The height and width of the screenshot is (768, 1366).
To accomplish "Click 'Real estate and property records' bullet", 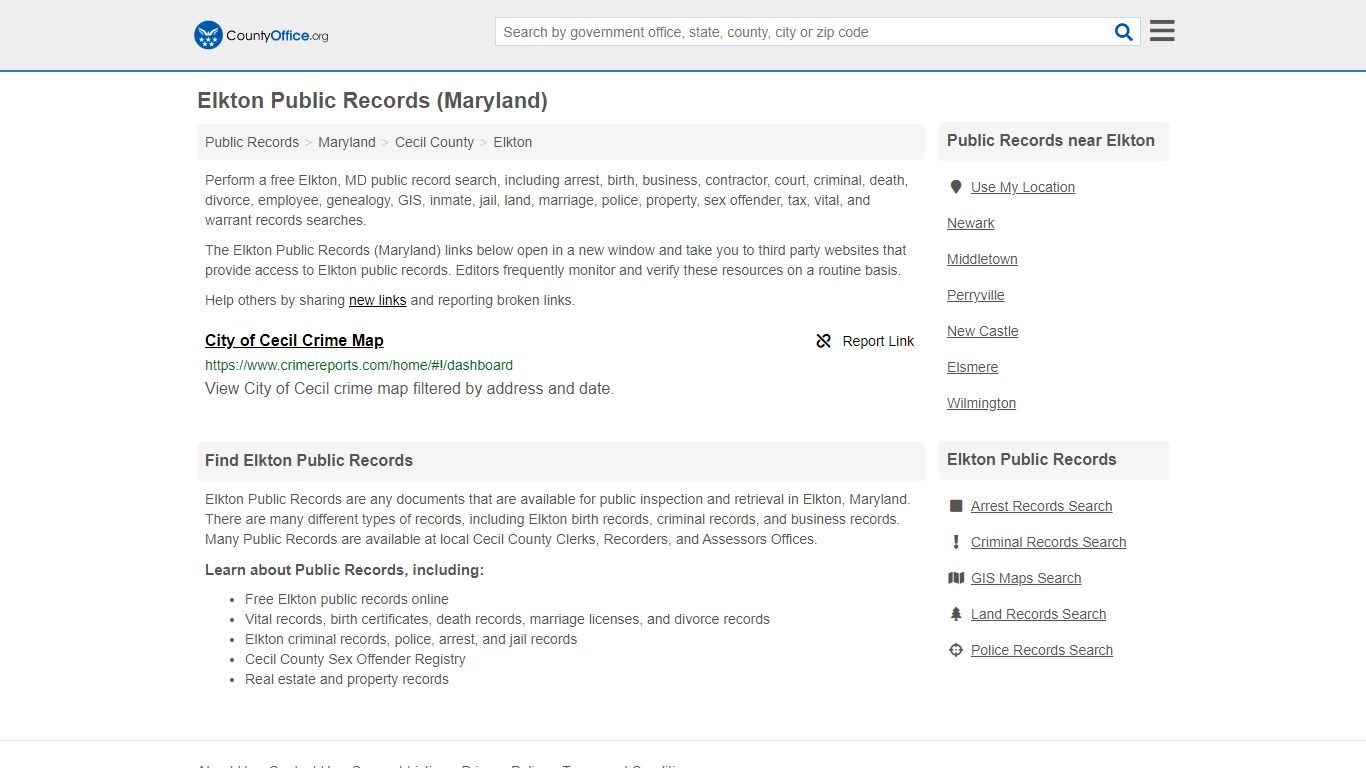I will click(x=347, y=679).
